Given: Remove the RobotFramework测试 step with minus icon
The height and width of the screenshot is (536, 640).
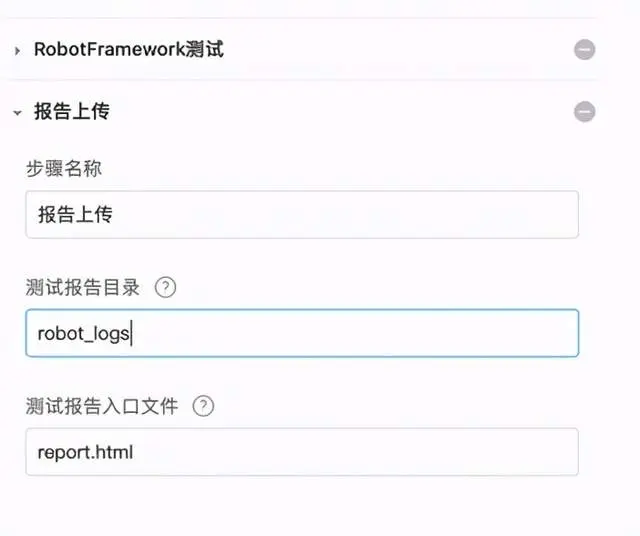Looking at the screenshot, I should [x=585, y=49].
